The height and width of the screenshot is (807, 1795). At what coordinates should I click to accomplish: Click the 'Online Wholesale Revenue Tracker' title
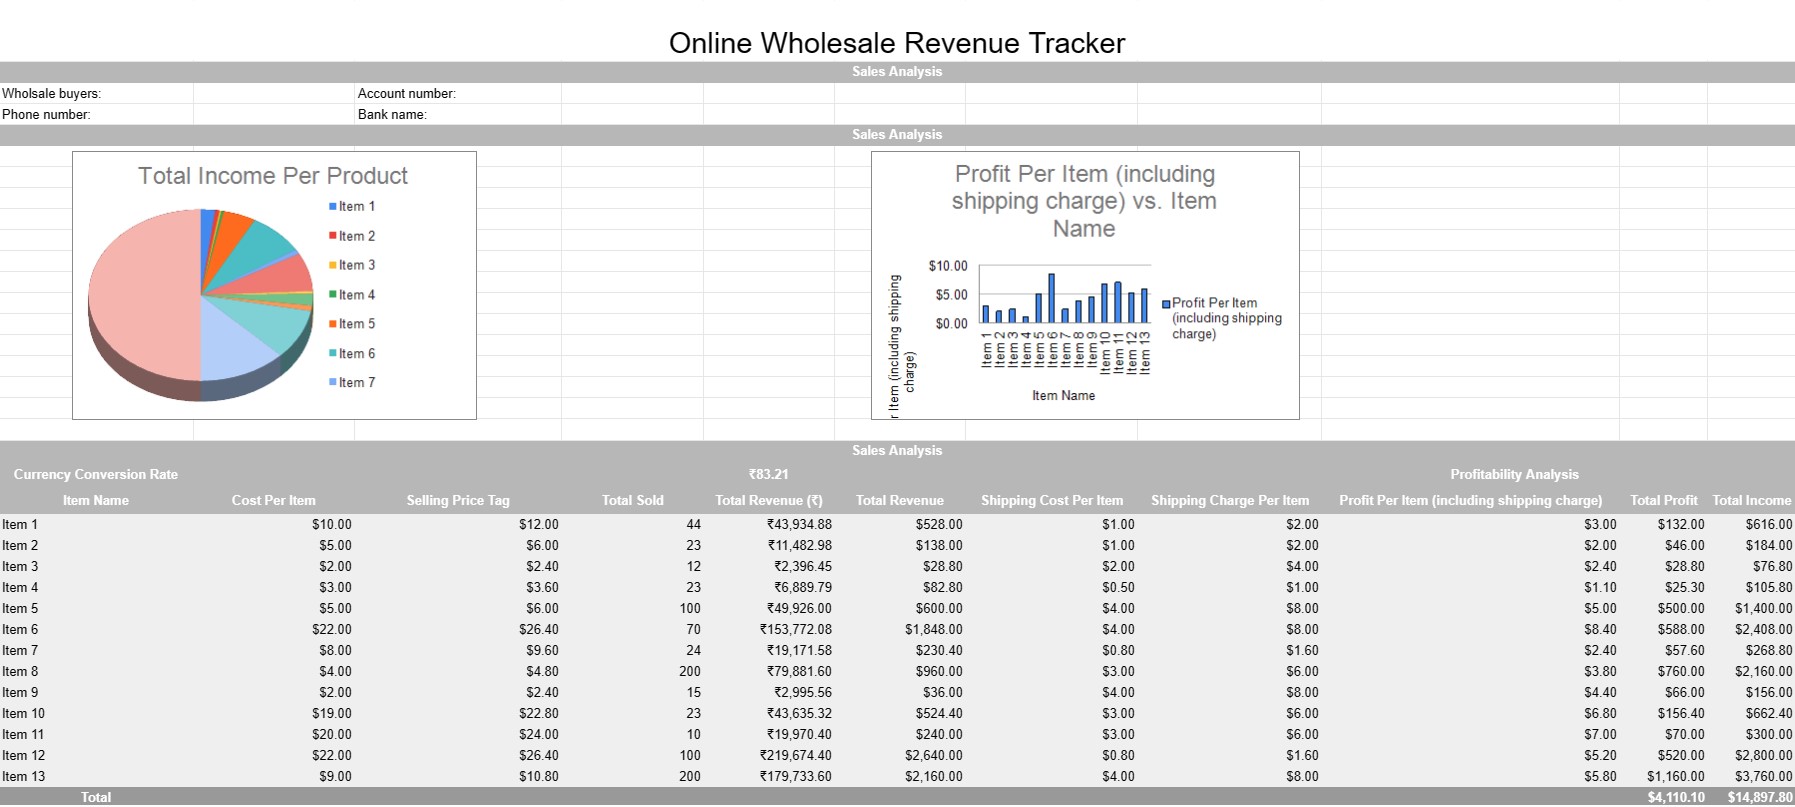tap(896, 43)
